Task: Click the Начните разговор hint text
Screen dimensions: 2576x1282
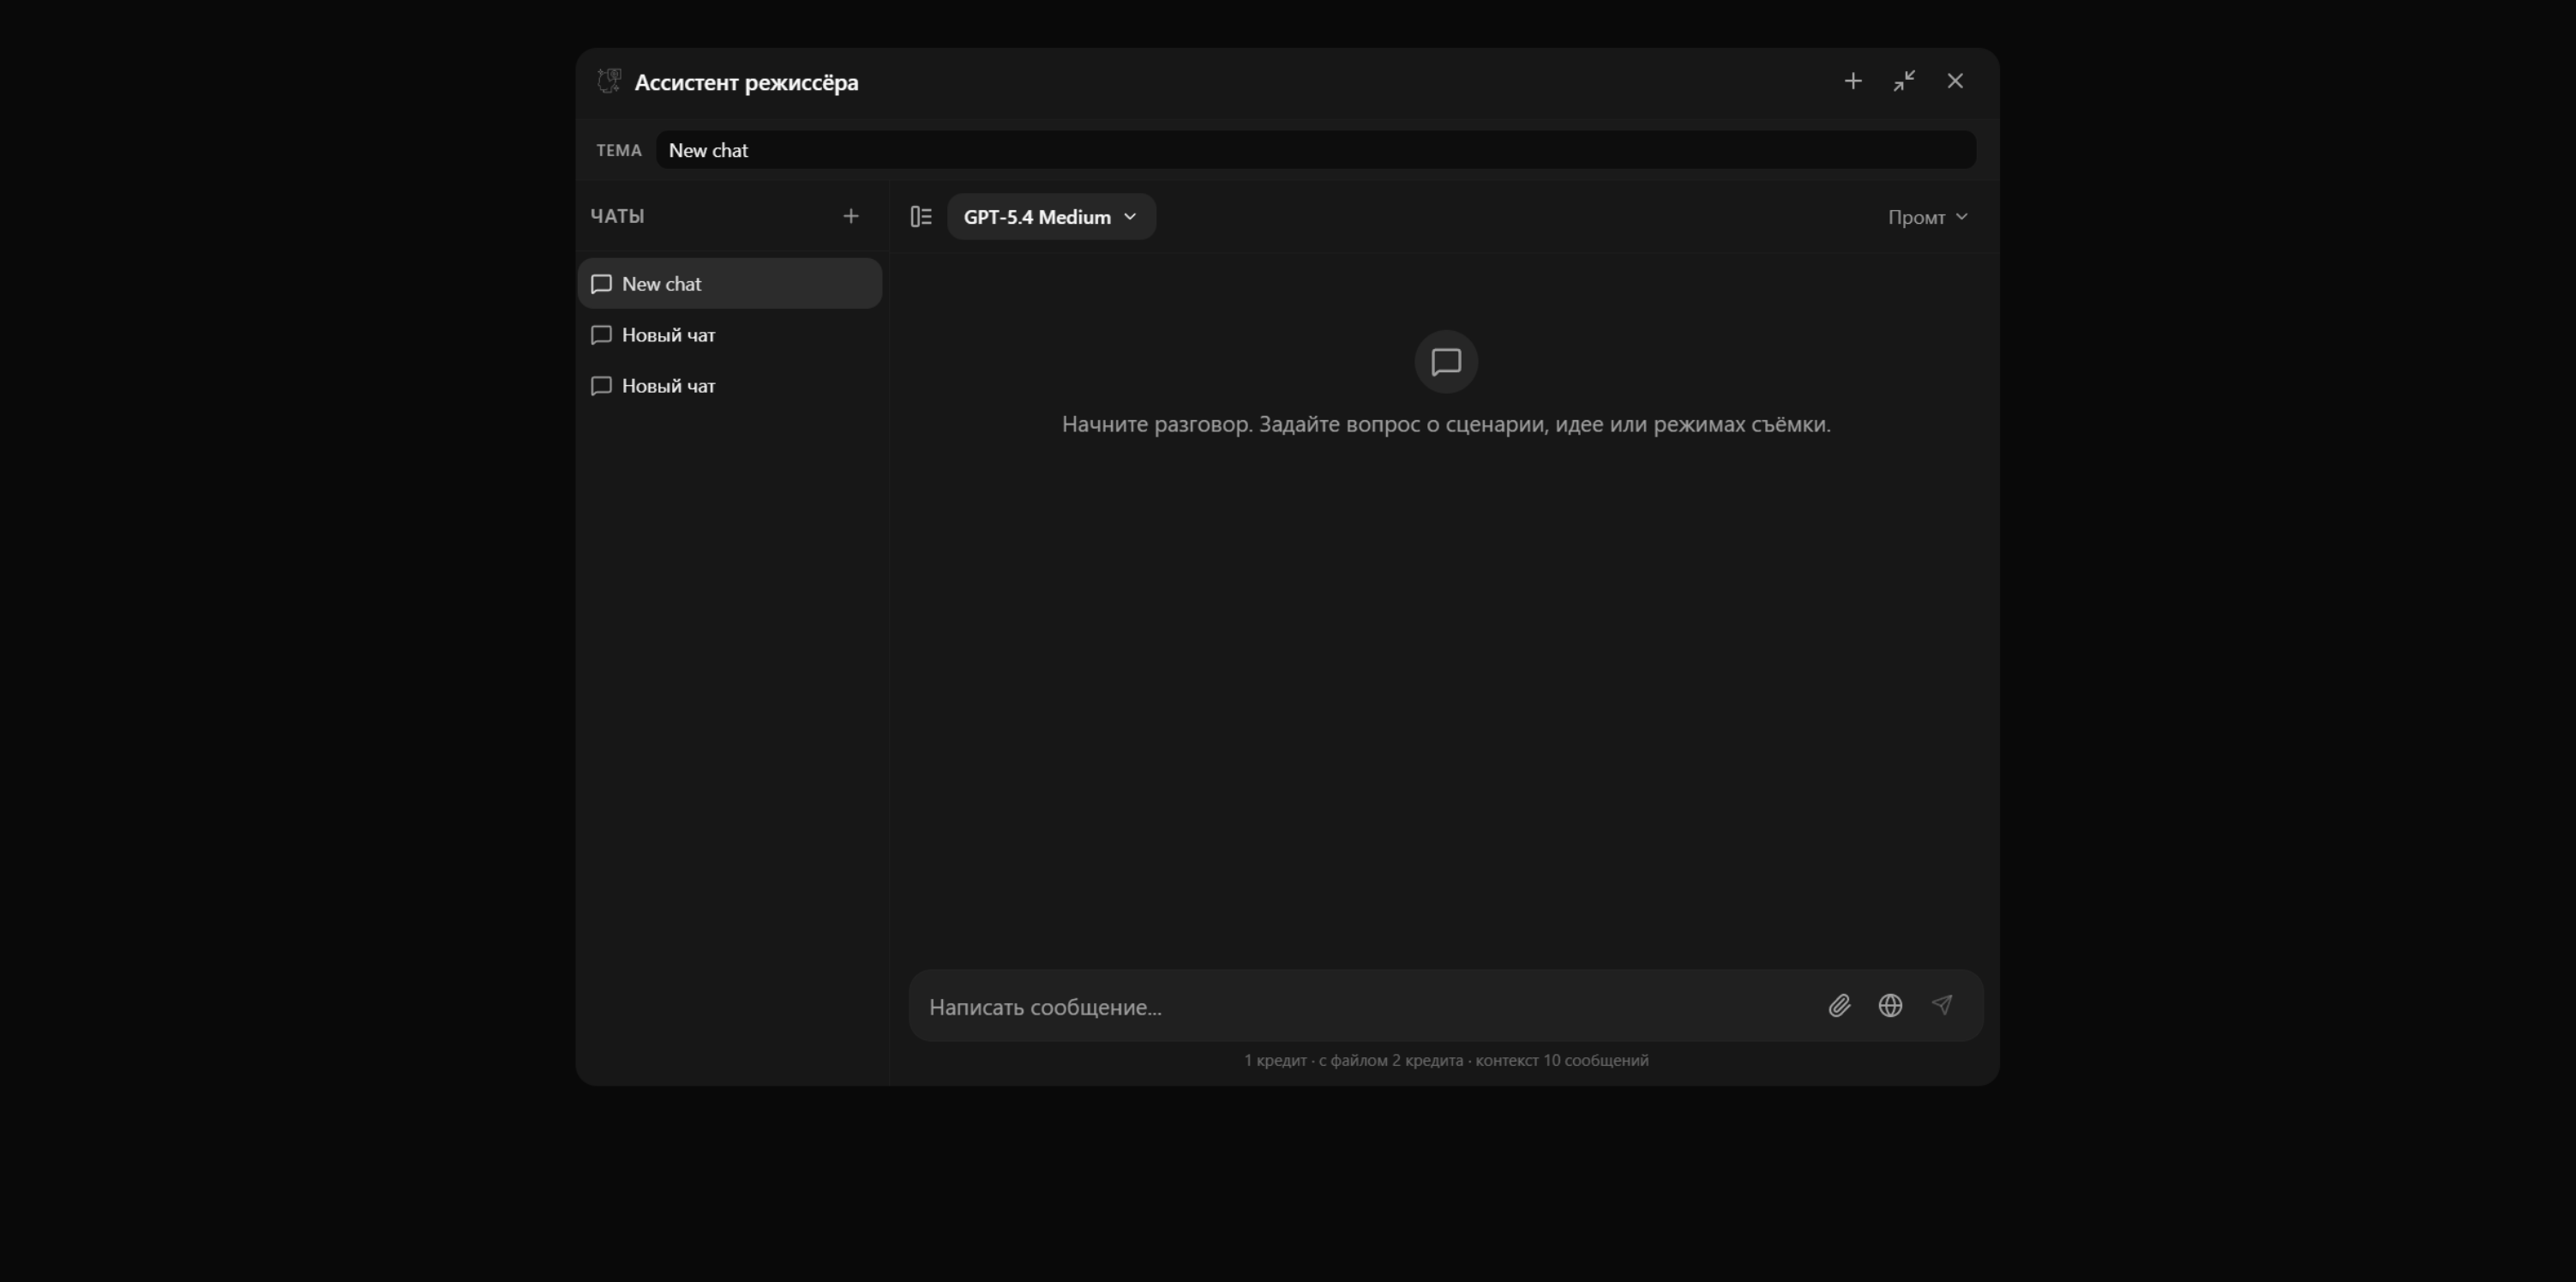Action: coord(1446,424)
